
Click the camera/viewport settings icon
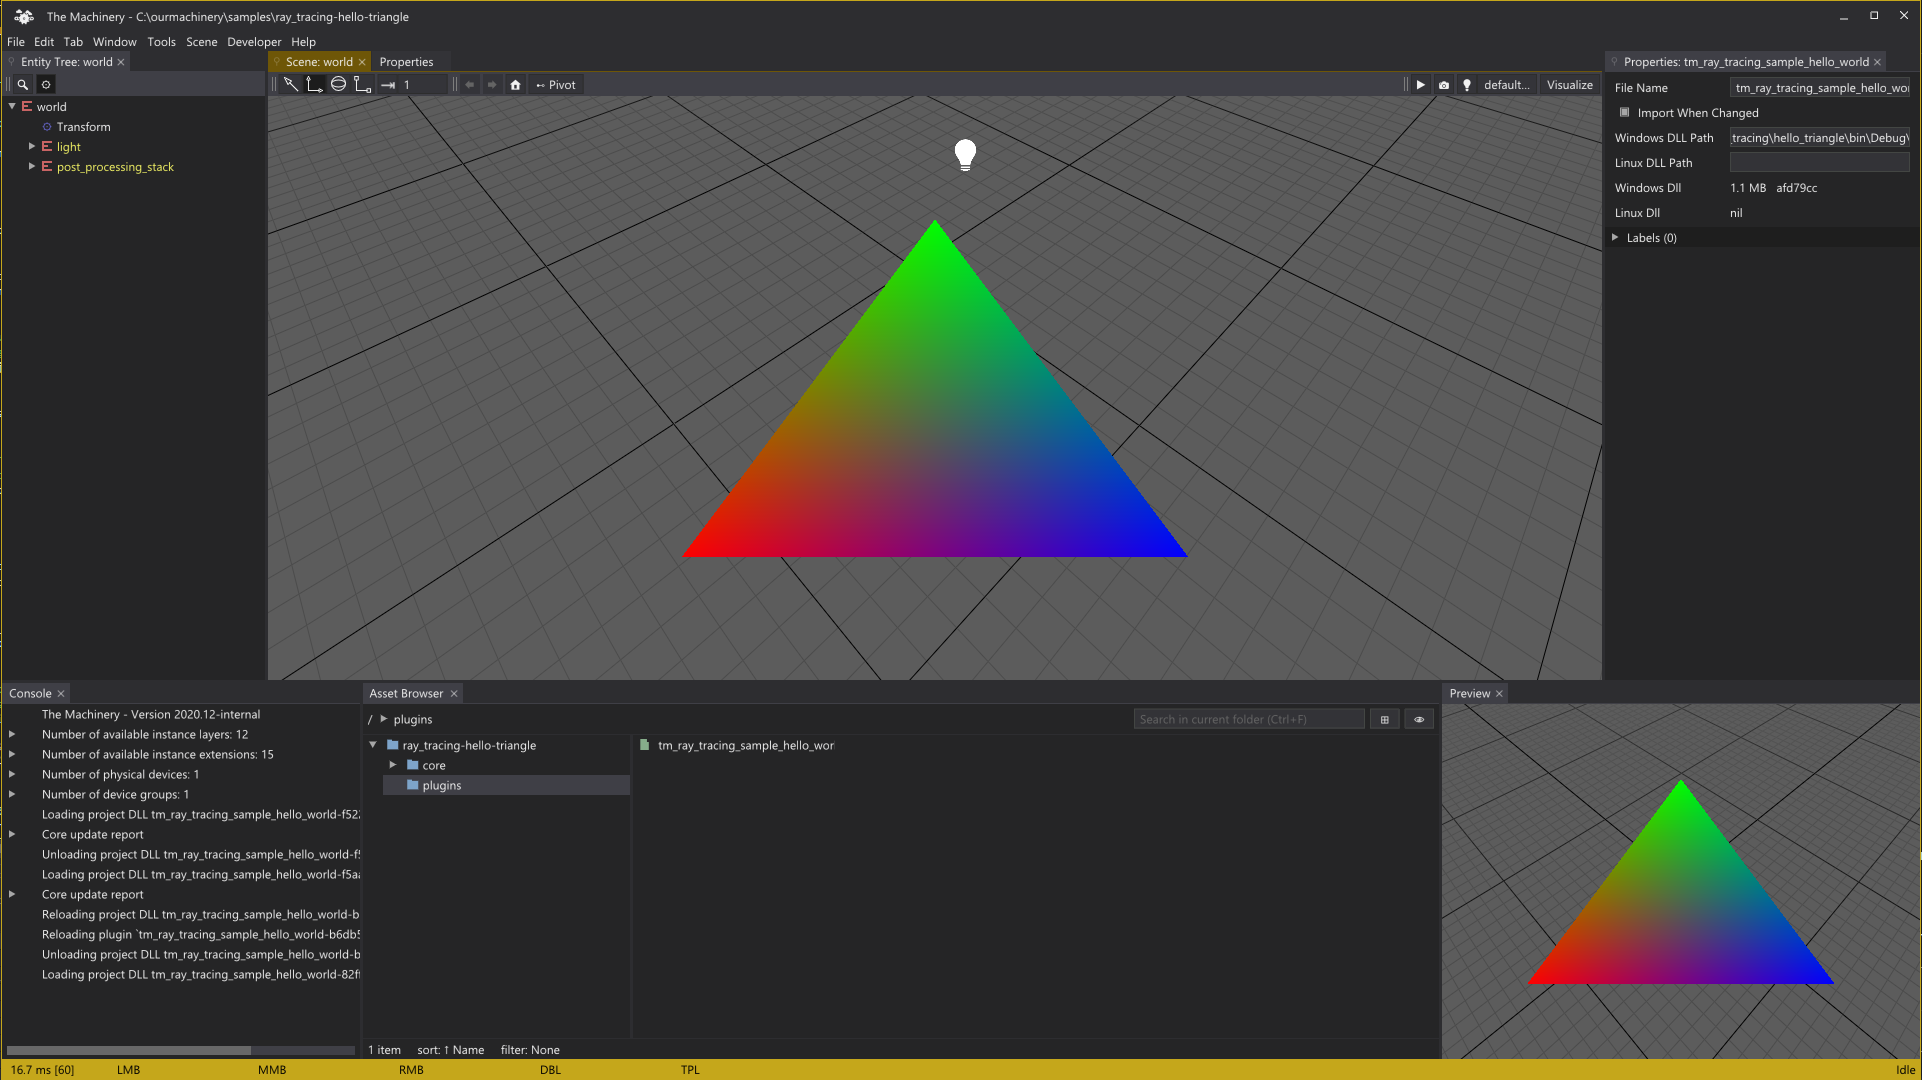(1444, 84)
